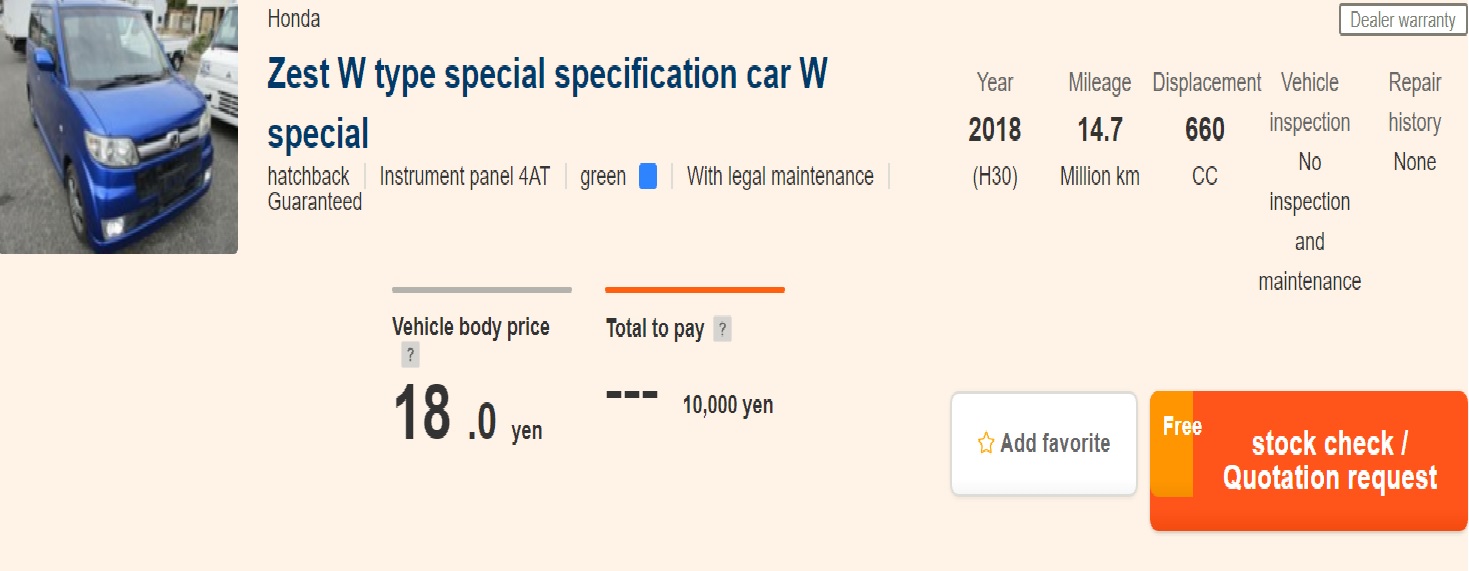This screenshot has height=571, width=1469.
Task: Click the hatchback body type tag
Action: coord(308,177)
